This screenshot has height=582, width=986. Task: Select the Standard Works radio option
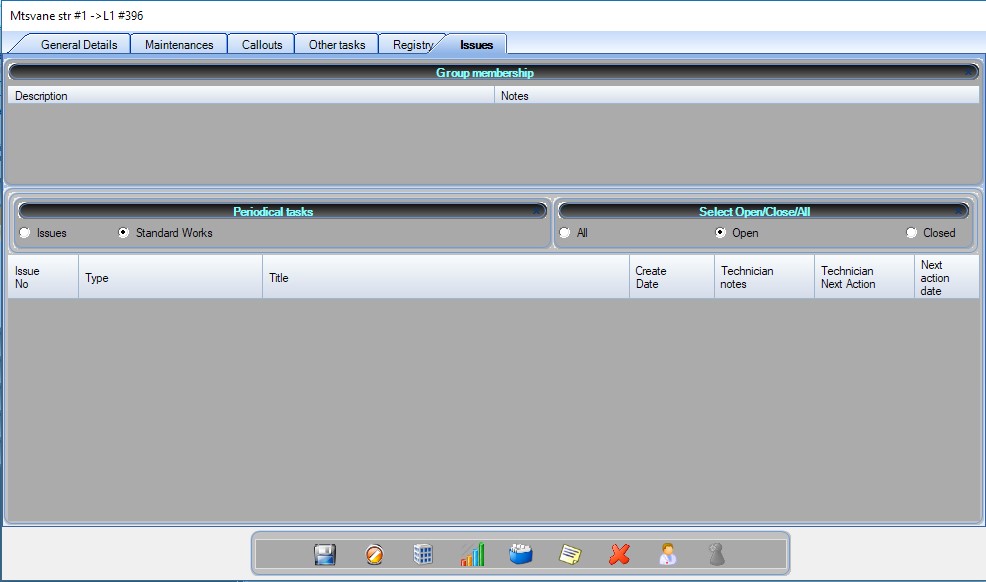click(124, 233)
